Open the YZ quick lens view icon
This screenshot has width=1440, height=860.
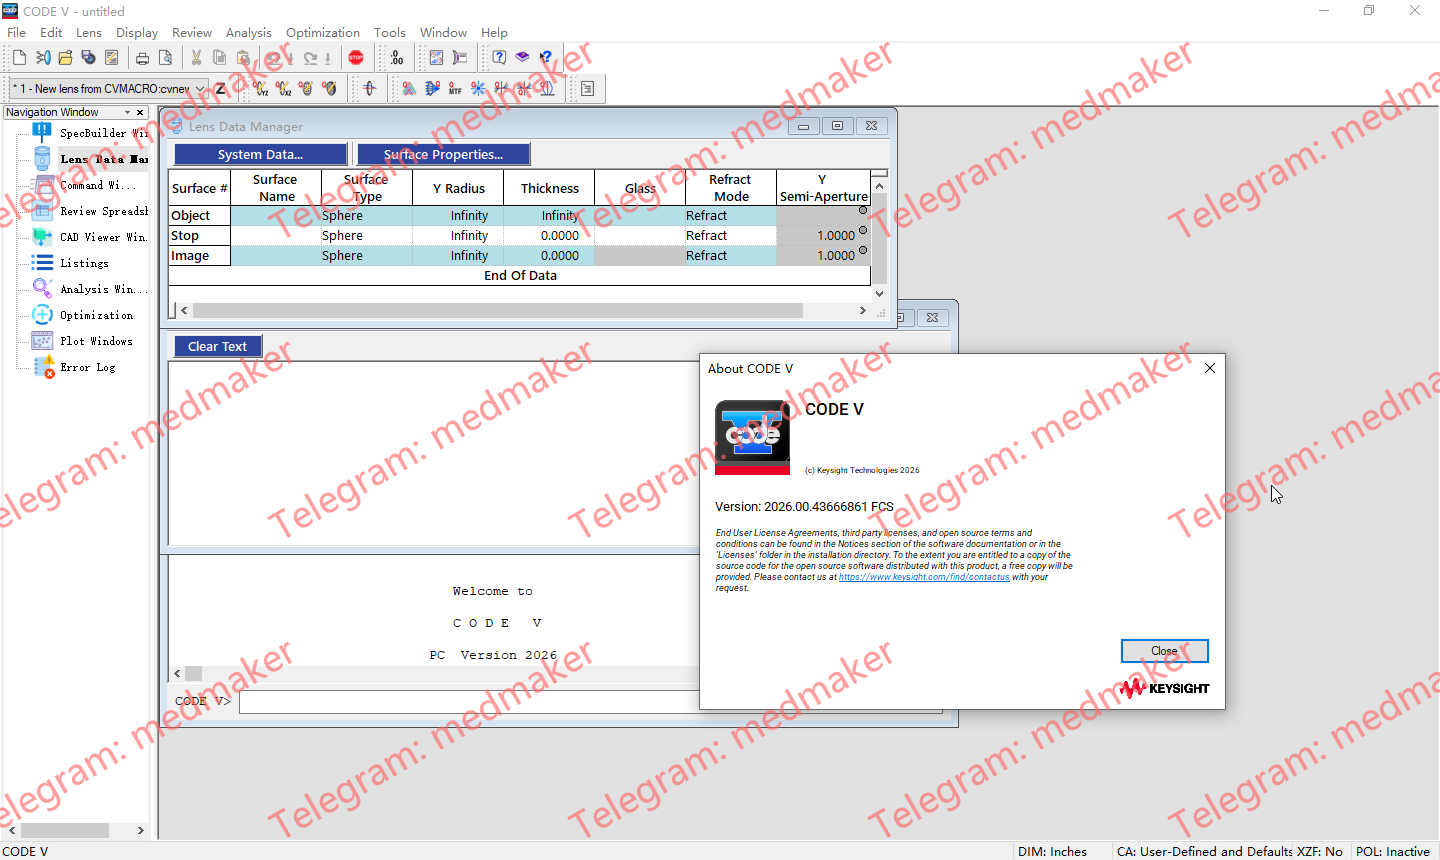pos(262,88)
